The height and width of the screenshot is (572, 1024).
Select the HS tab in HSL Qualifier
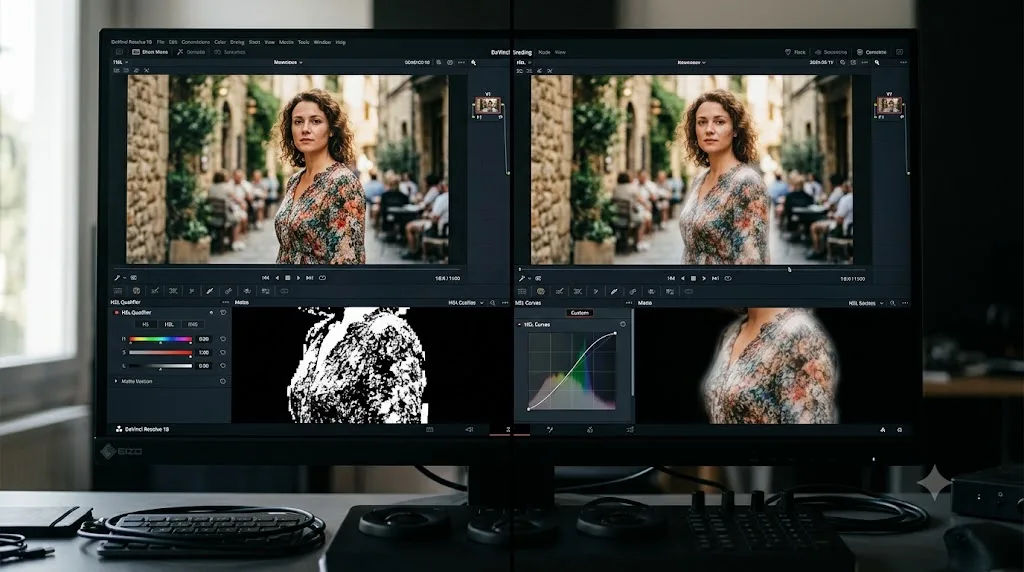(x=146, y=325)
